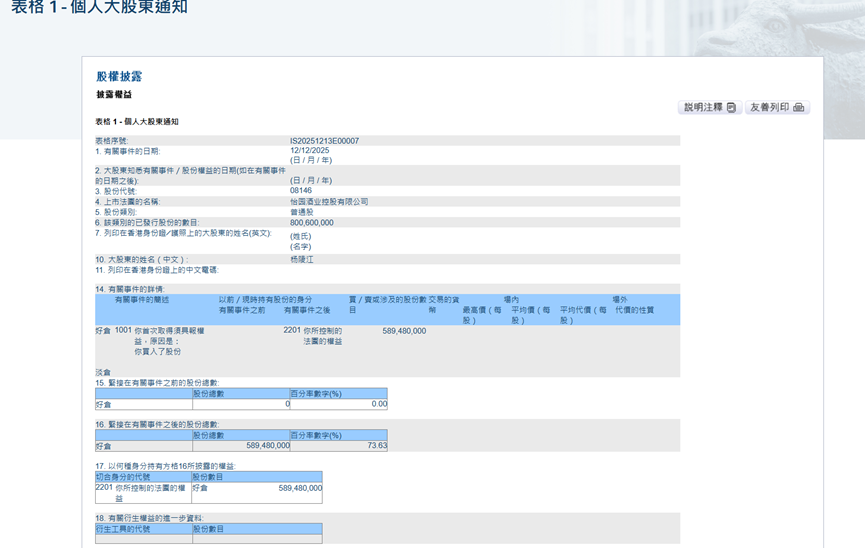Click code 2201 in section 17 table
The height and width of the screenshot is (548, 865).
[104, 488]
